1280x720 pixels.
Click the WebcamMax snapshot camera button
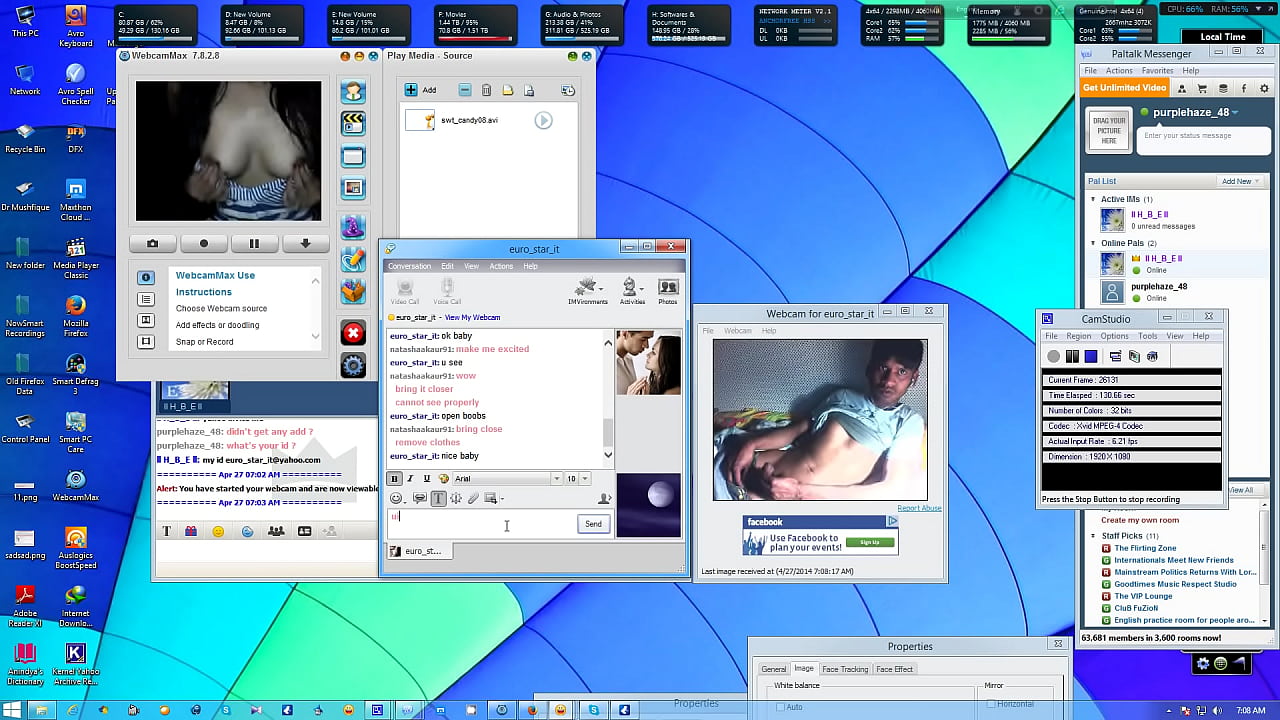tap(152, 243)
